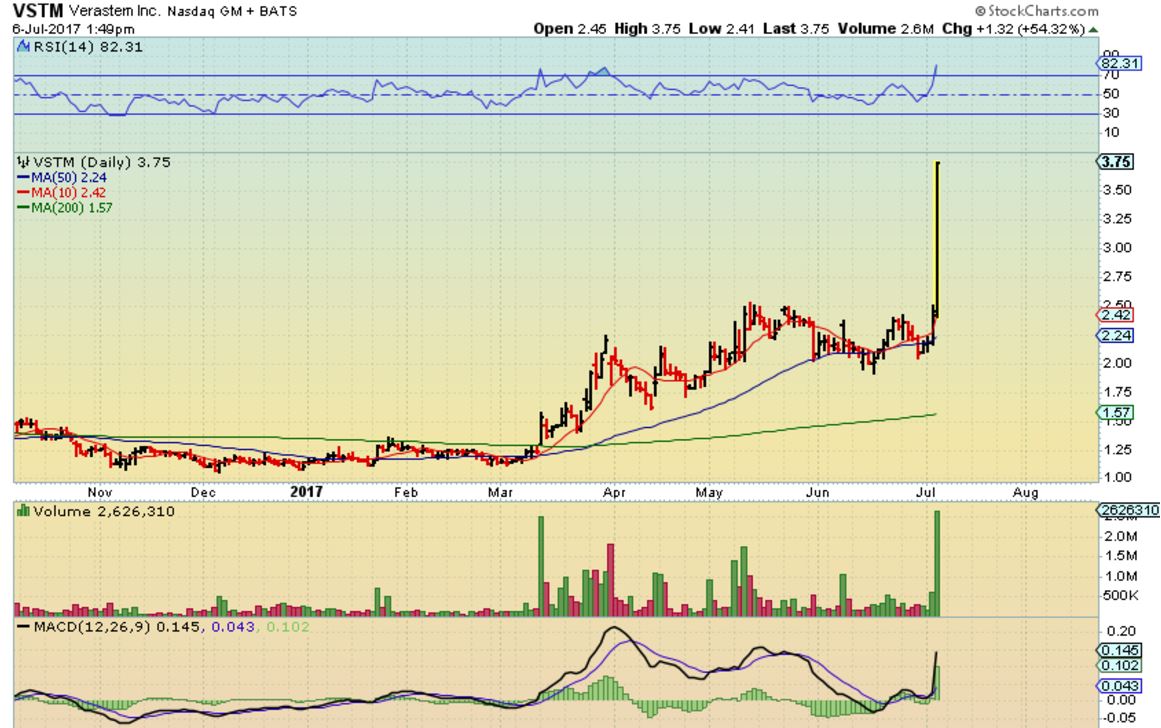
Task: Click the 'Last 3.75' header value
Action: click(796, 29)
